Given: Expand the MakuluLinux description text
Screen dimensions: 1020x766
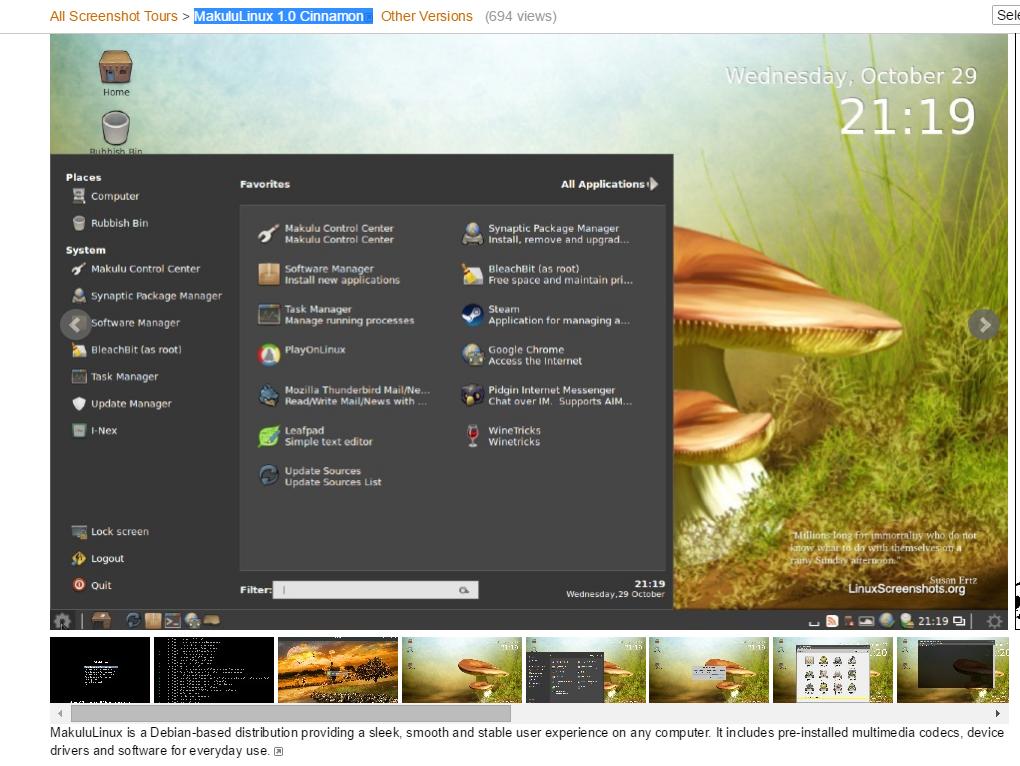Looking at the screenshot, I should coord(278,751).
